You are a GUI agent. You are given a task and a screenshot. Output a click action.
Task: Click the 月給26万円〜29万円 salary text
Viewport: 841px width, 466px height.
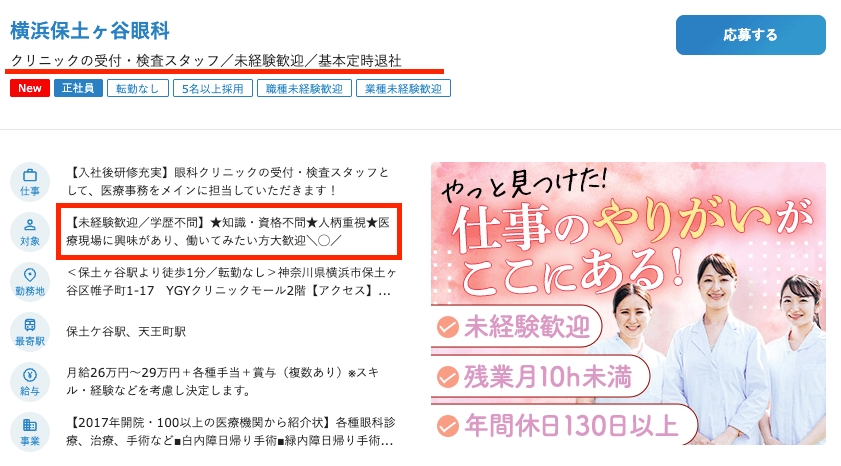[x=223, y=381]
